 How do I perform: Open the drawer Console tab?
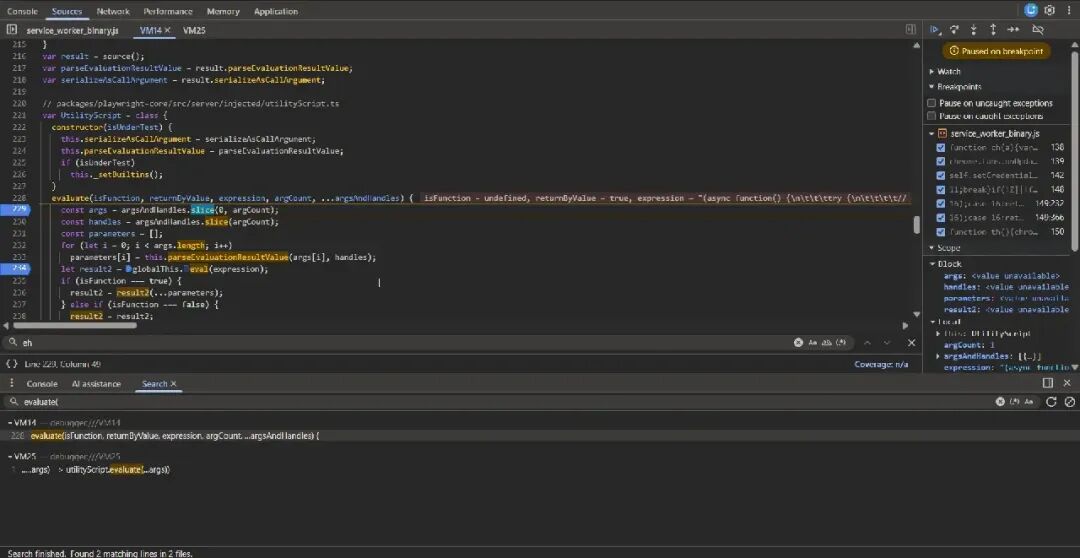click(x=41, y=384)
